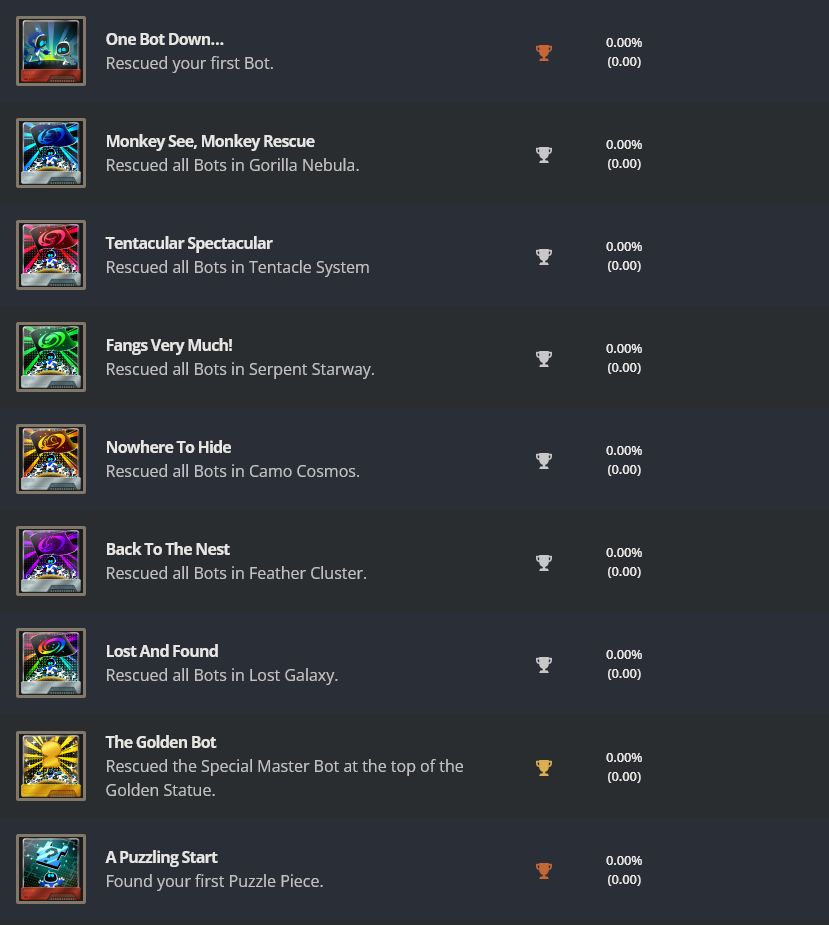This screenshot has width=829, height=925.
Task: Click the Lost And Found trophy title
Action: (x=162, y=651)
